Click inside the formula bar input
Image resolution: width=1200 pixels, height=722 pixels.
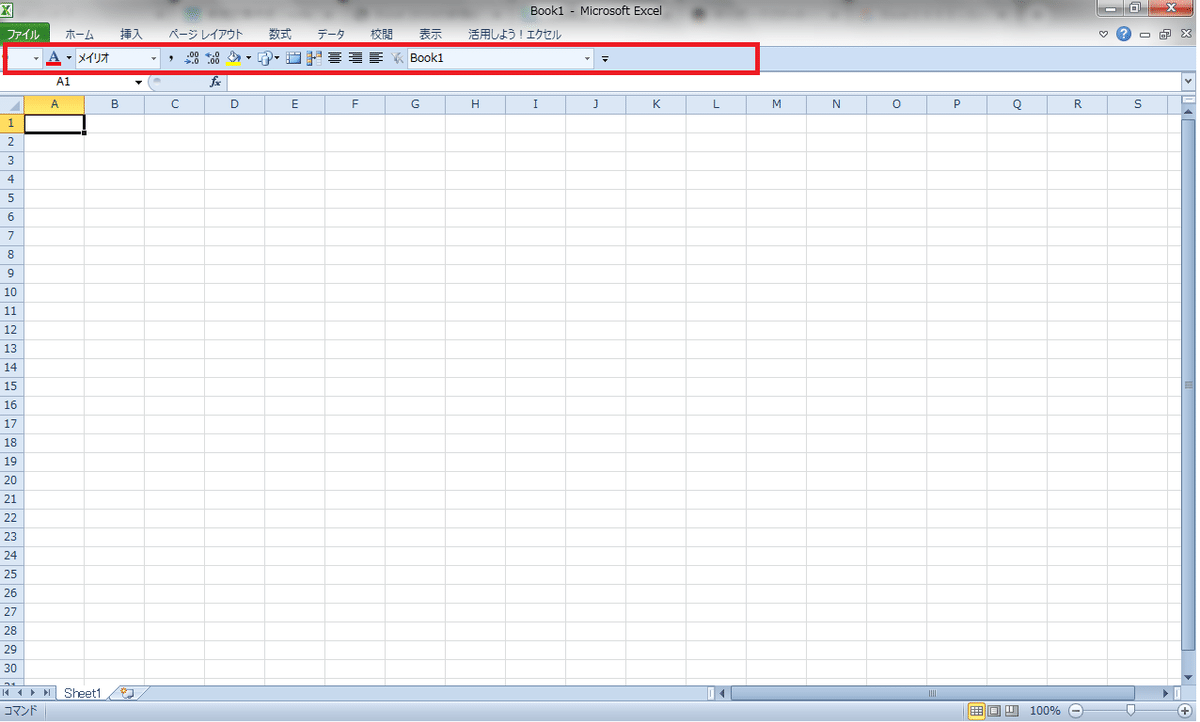tap(704, 82)
